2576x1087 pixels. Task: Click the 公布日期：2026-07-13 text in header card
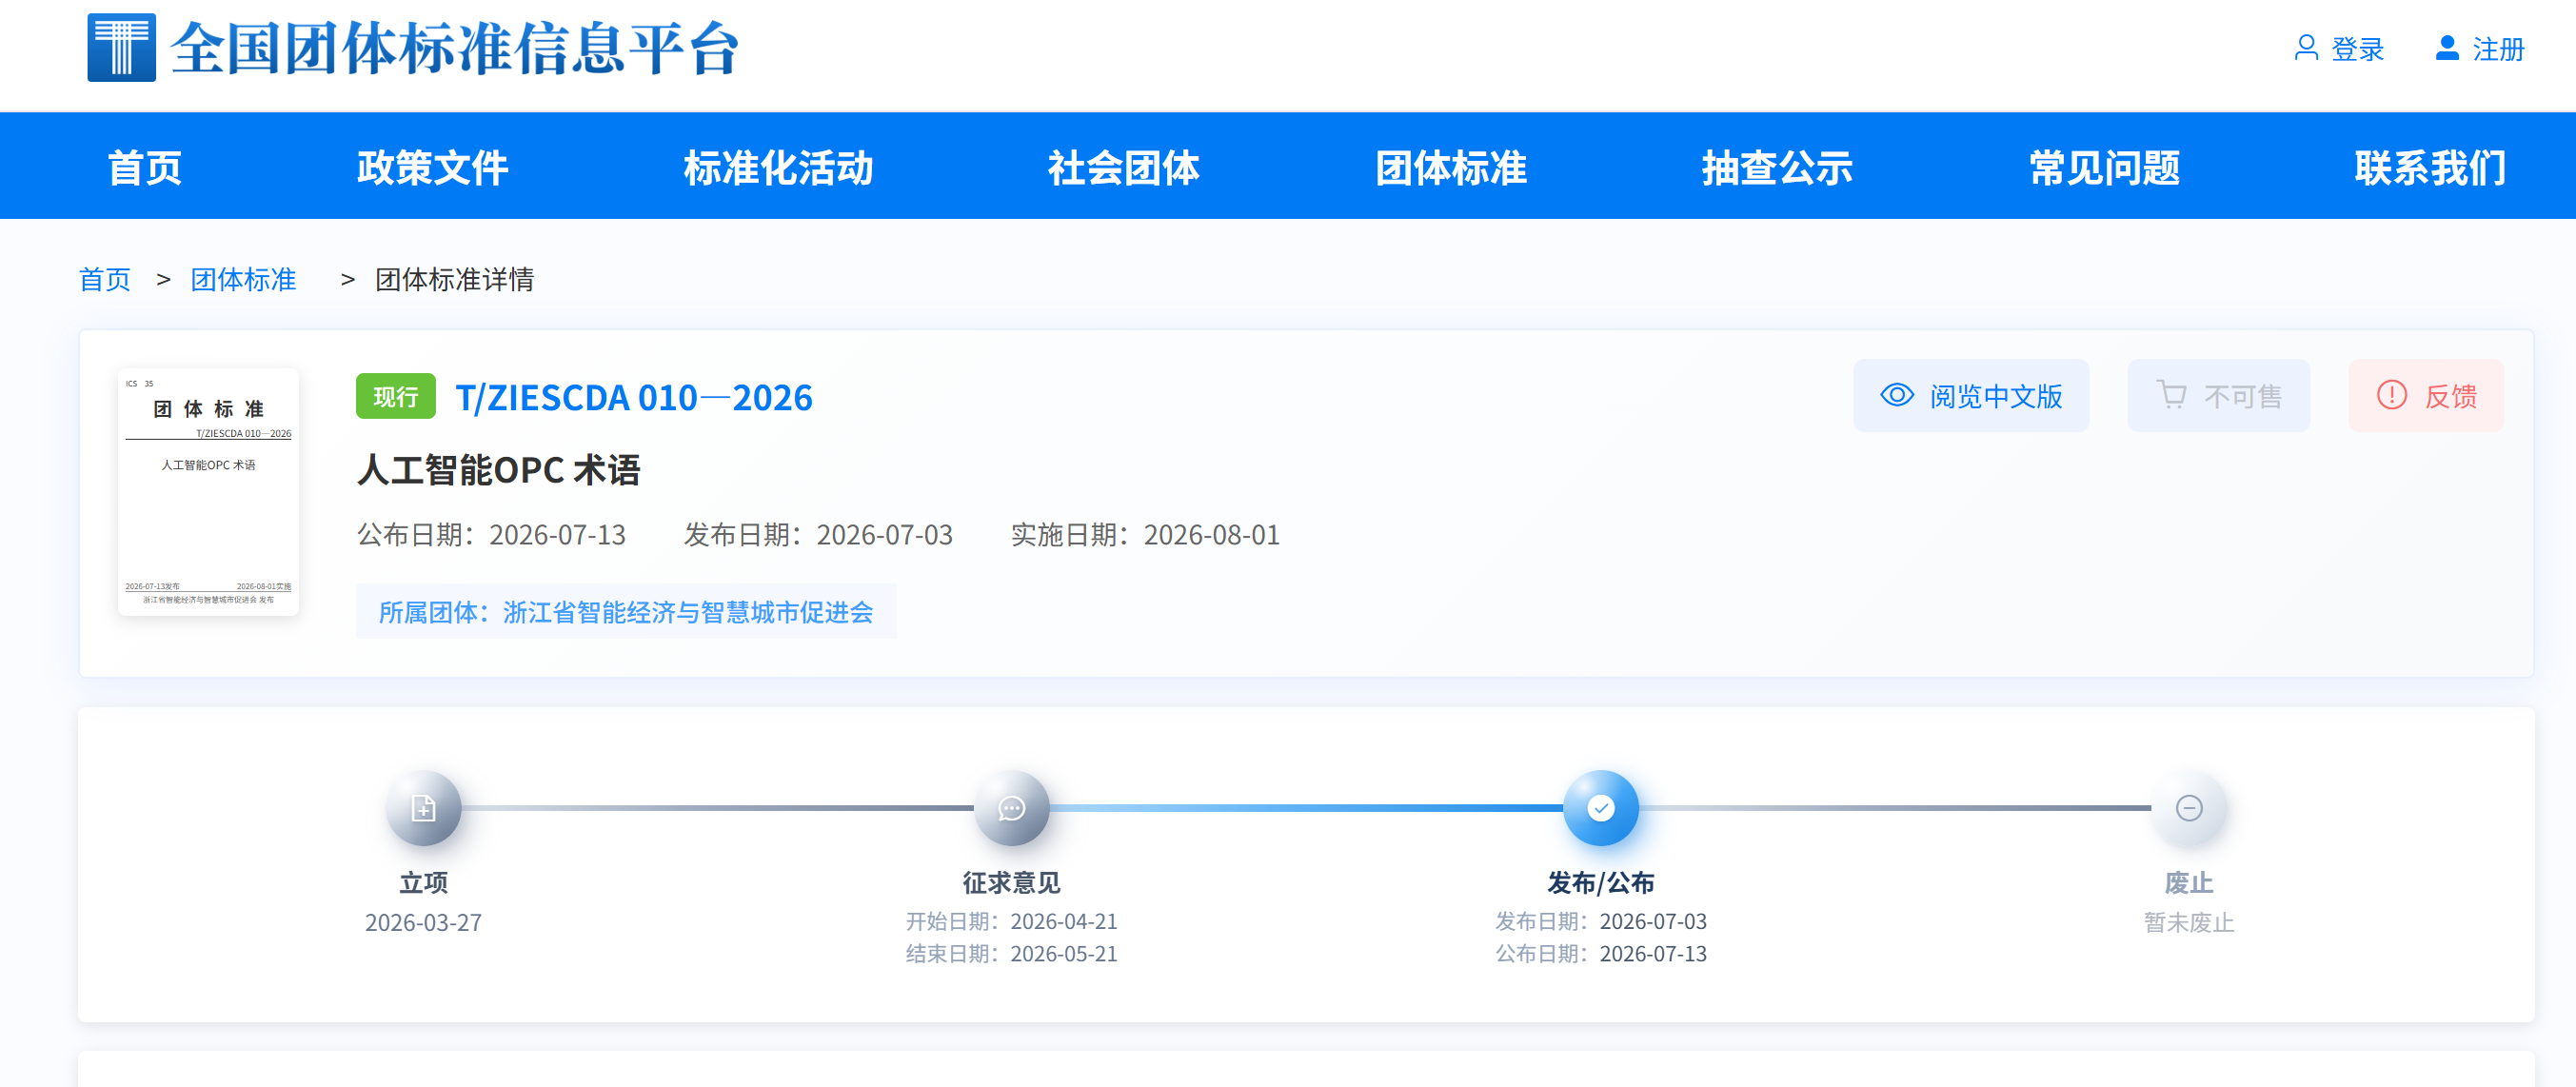click(491, 535)
